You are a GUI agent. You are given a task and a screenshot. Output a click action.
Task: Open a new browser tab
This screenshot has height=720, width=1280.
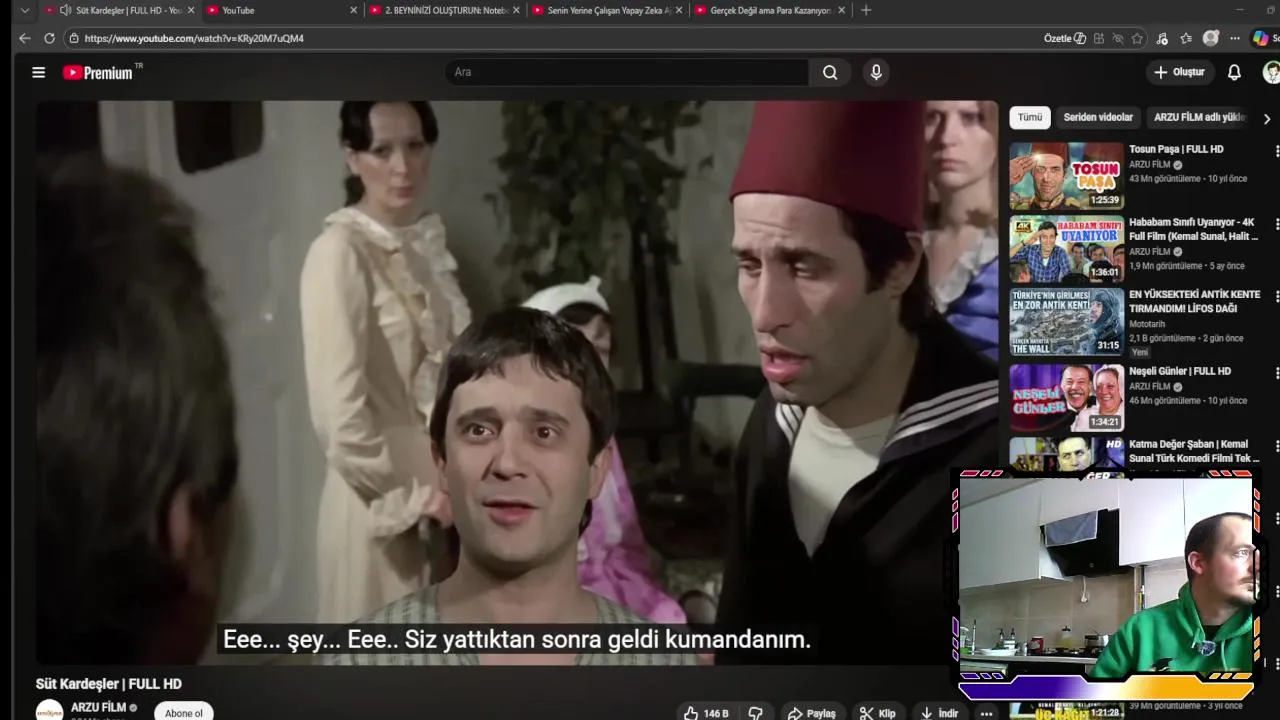pyautogui.click(x=866, y=10)
